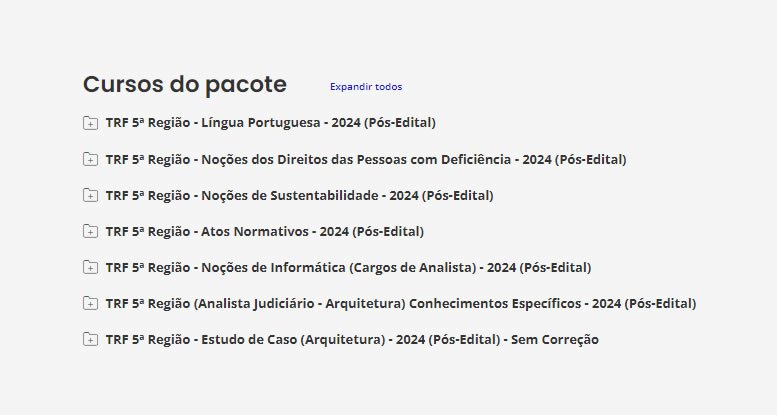Select the Arquitetura Conhecimentos Específicos course title
The image size is (777, 415).
[x=400, y=303]
